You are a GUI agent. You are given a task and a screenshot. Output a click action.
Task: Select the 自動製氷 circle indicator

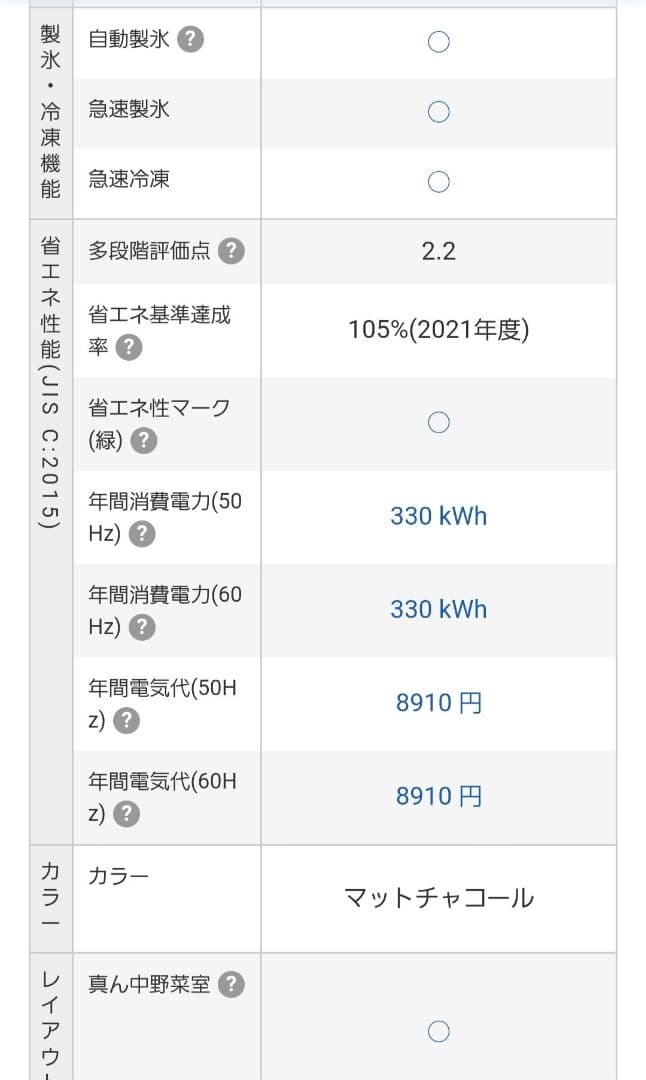[x=437, y=41]
